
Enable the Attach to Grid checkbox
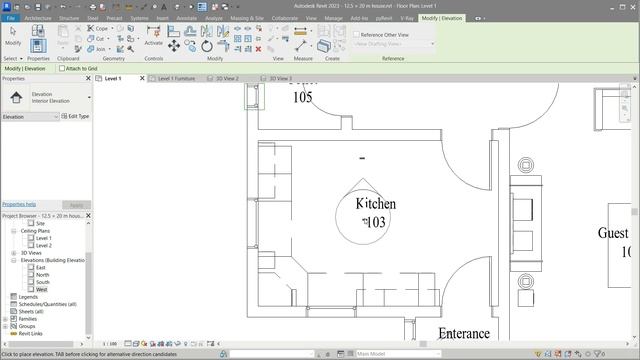coord(62,69)
